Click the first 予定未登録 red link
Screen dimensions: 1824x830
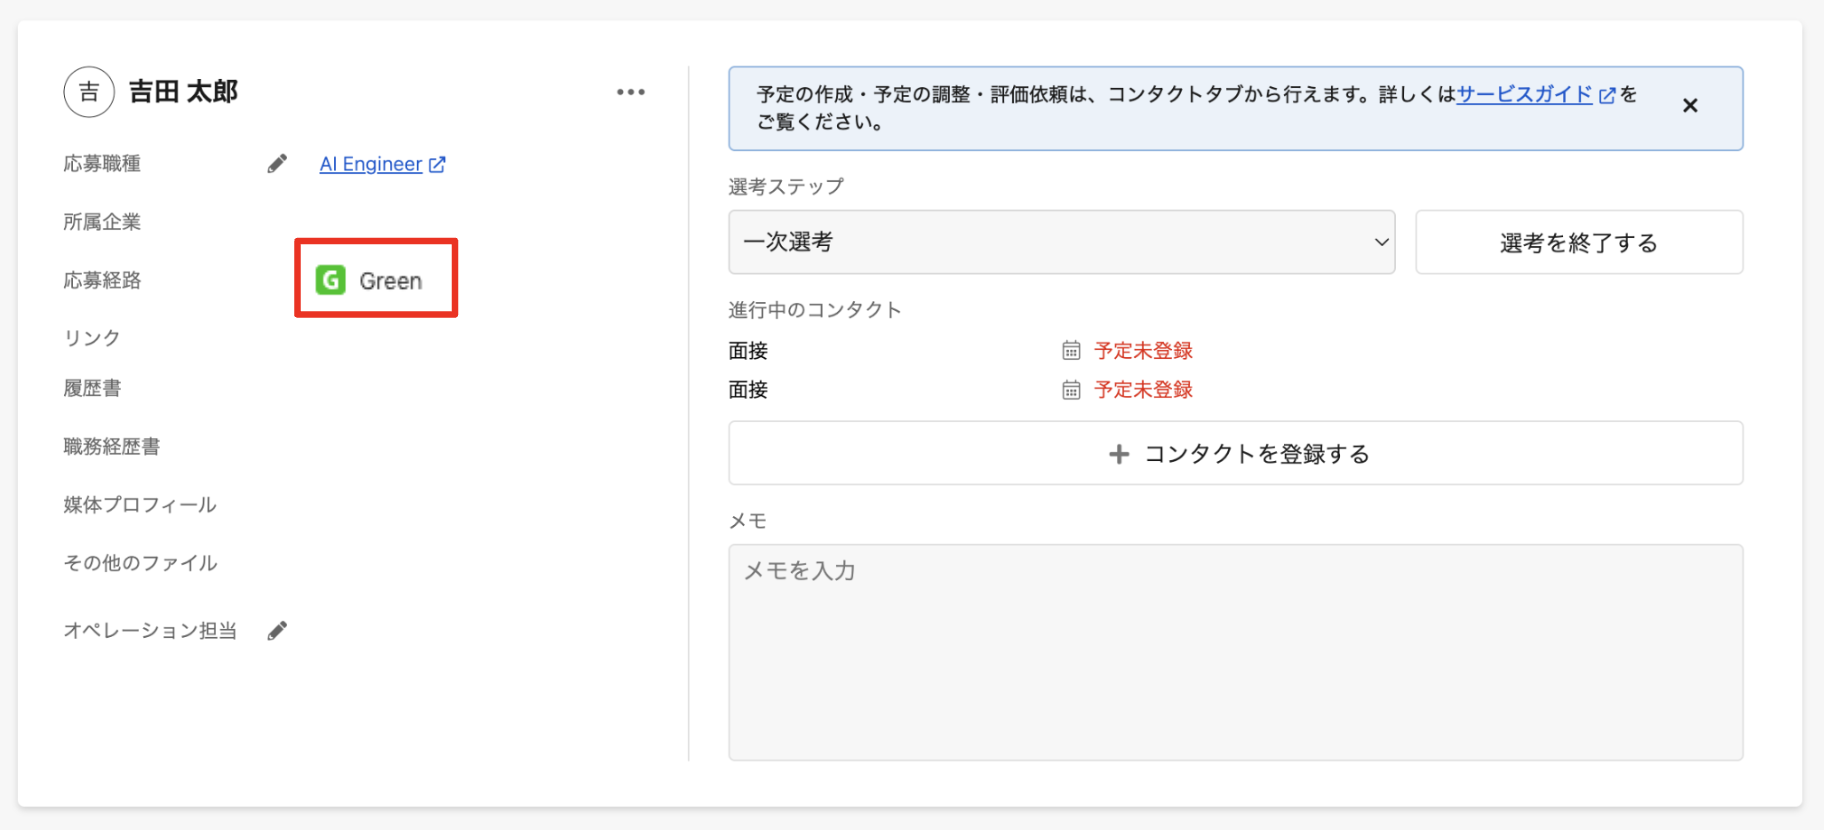pos(1143,351)
